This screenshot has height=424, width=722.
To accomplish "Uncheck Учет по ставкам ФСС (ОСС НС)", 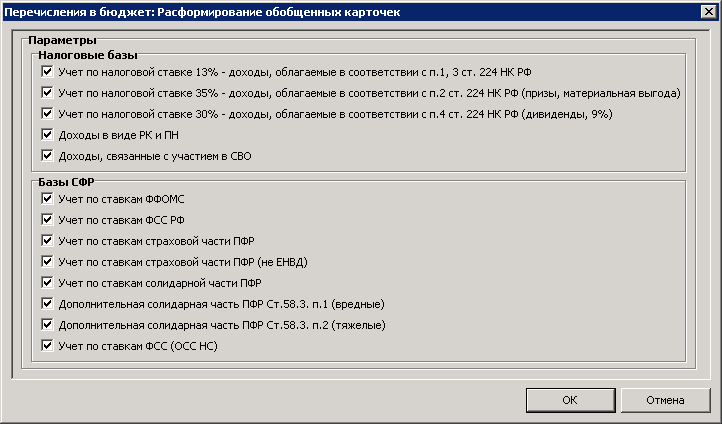I will tap(47, 346).
